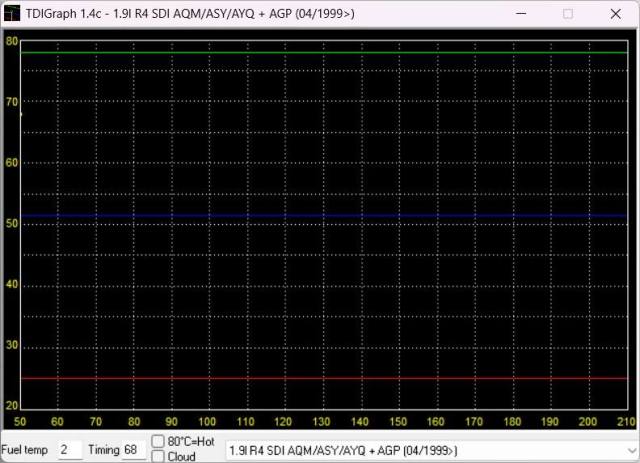Viewport: 640px width, 463px height.
Task: Click the disabled maximize button
Action: click(568, 14)
